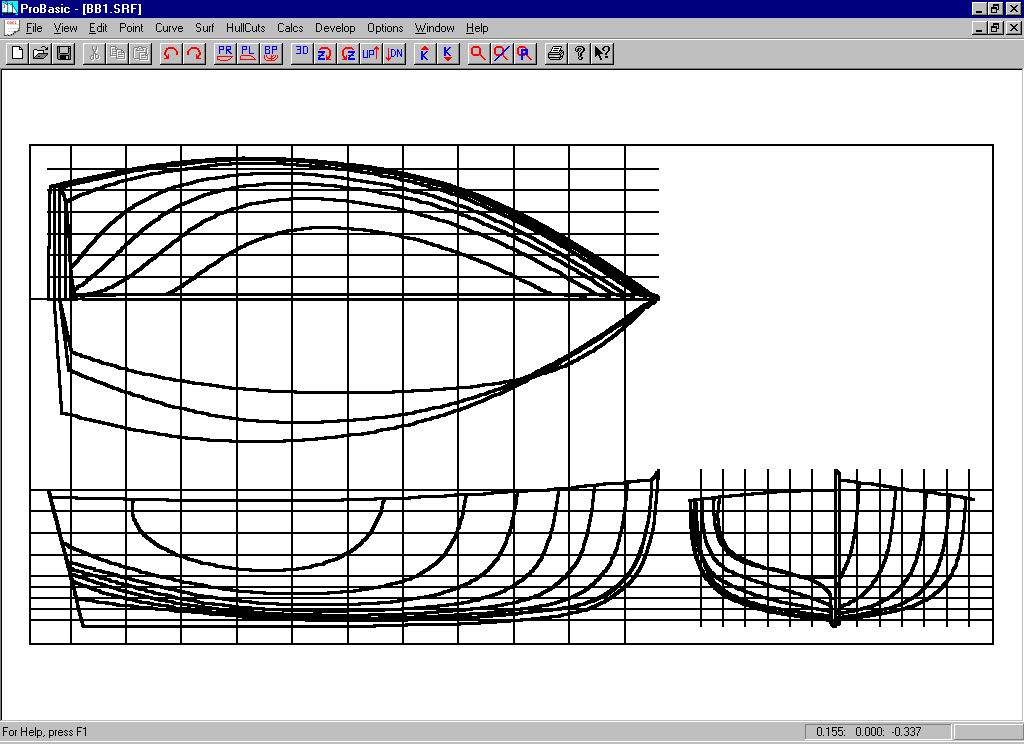1024x744 pixels.
Task: Click the question mark About icon
Action: [x=580, y=54]
